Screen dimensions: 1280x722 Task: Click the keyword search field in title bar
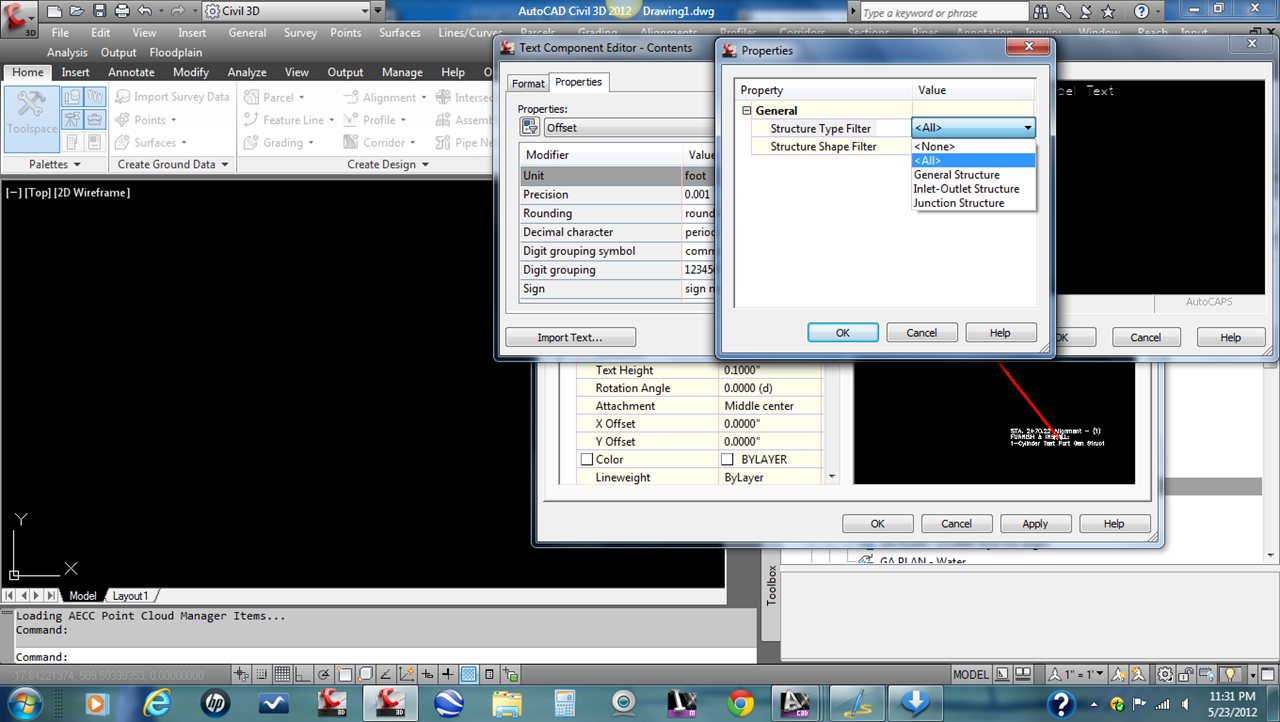[943, 12]
